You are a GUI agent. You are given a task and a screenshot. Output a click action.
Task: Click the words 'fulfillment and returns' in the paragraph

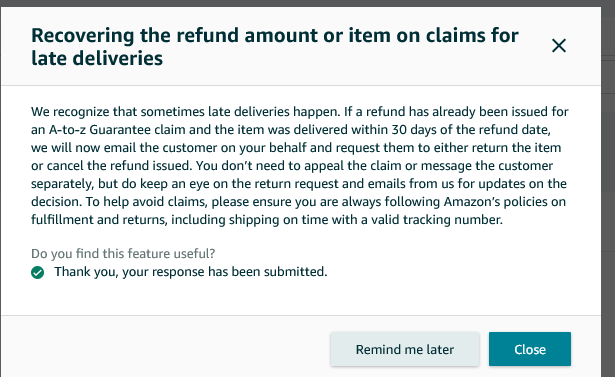click(x=99, y=220)
